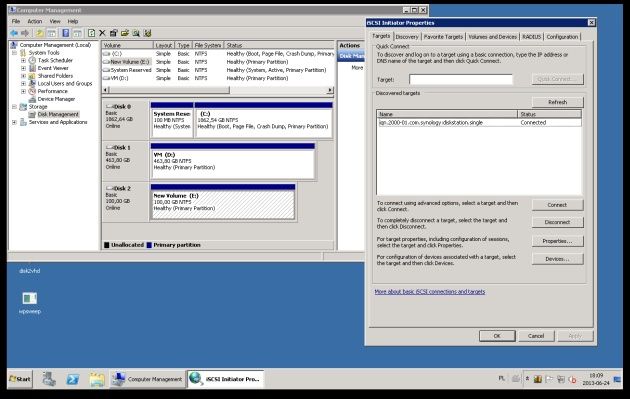Click OK in iSCSI Initiator Properties
The height and width of the screenshot is (399, 630).
point(497,336)
